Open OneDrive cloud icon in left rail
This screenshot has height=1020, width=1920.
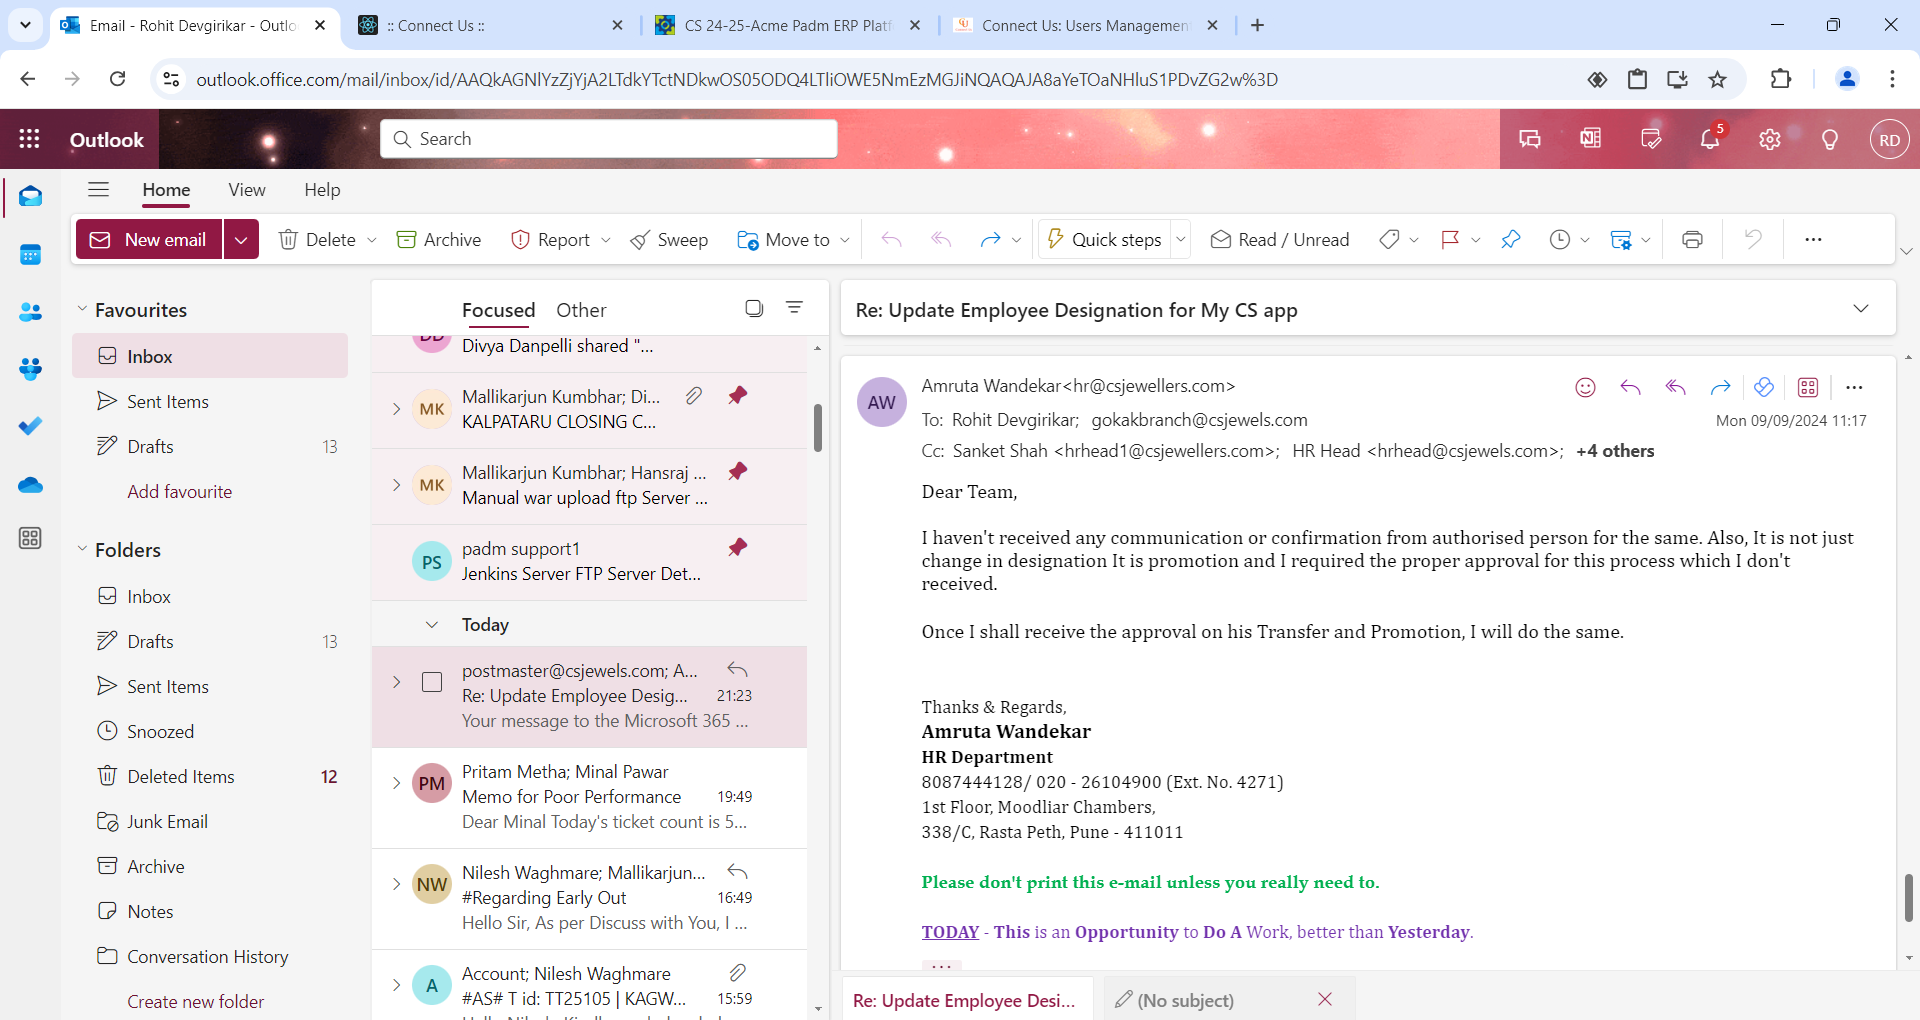click(30, 485)
